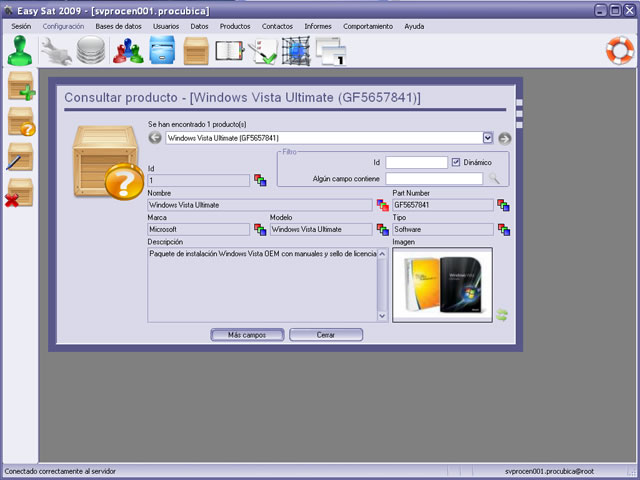This screenshot has height=480, width=640.
Task: Click the Id field showing 1
Action: 198,180
